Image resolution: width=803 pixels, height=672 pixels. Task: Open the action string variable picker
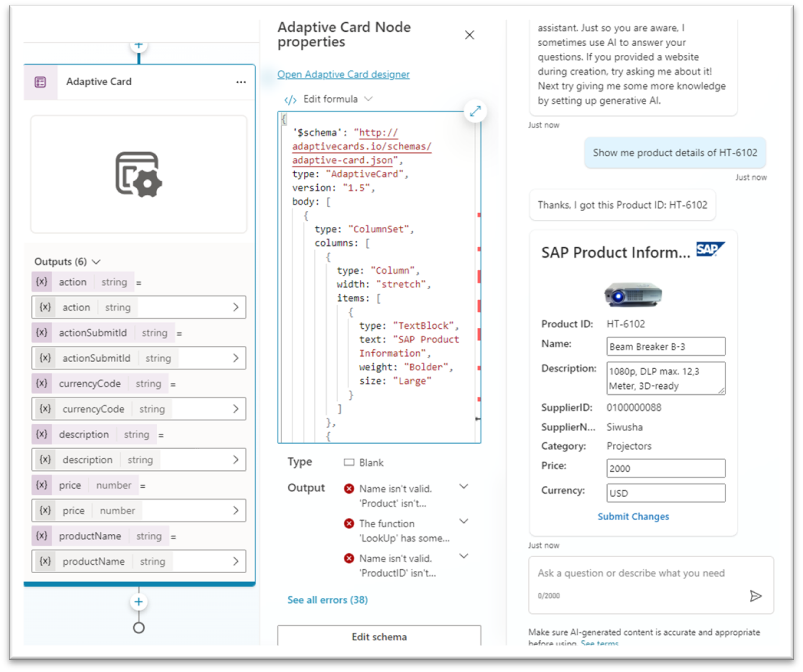138,307
